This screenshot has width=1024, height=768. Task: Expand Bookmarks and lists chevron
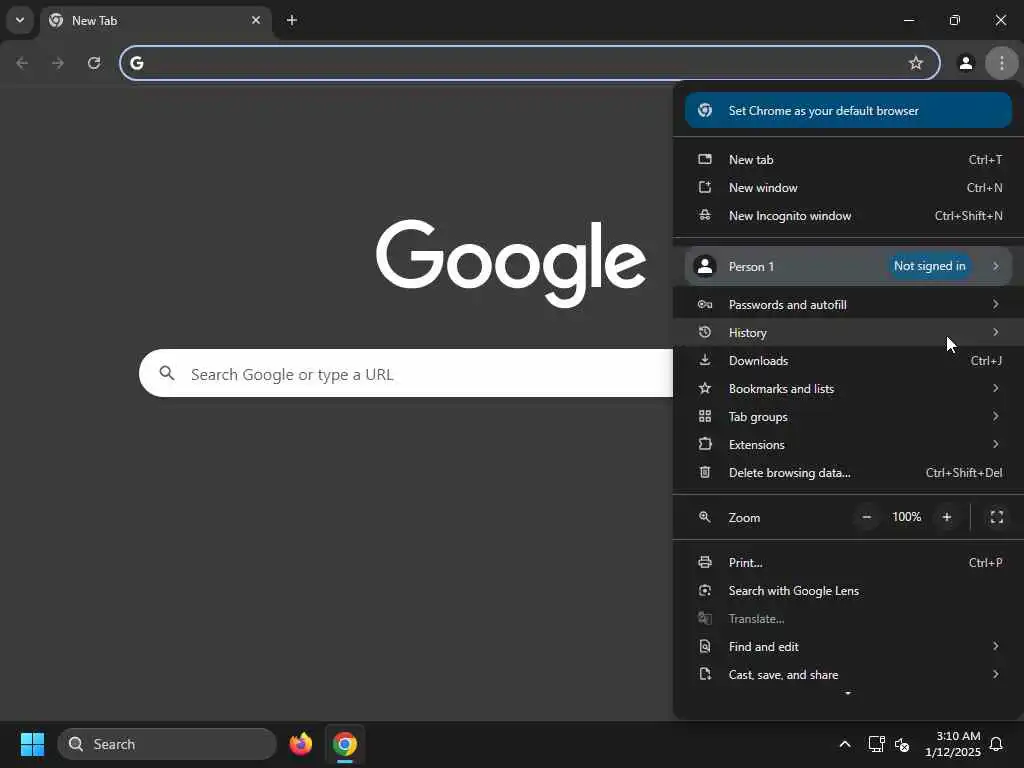pyautogui.click(x=995, y=389)
